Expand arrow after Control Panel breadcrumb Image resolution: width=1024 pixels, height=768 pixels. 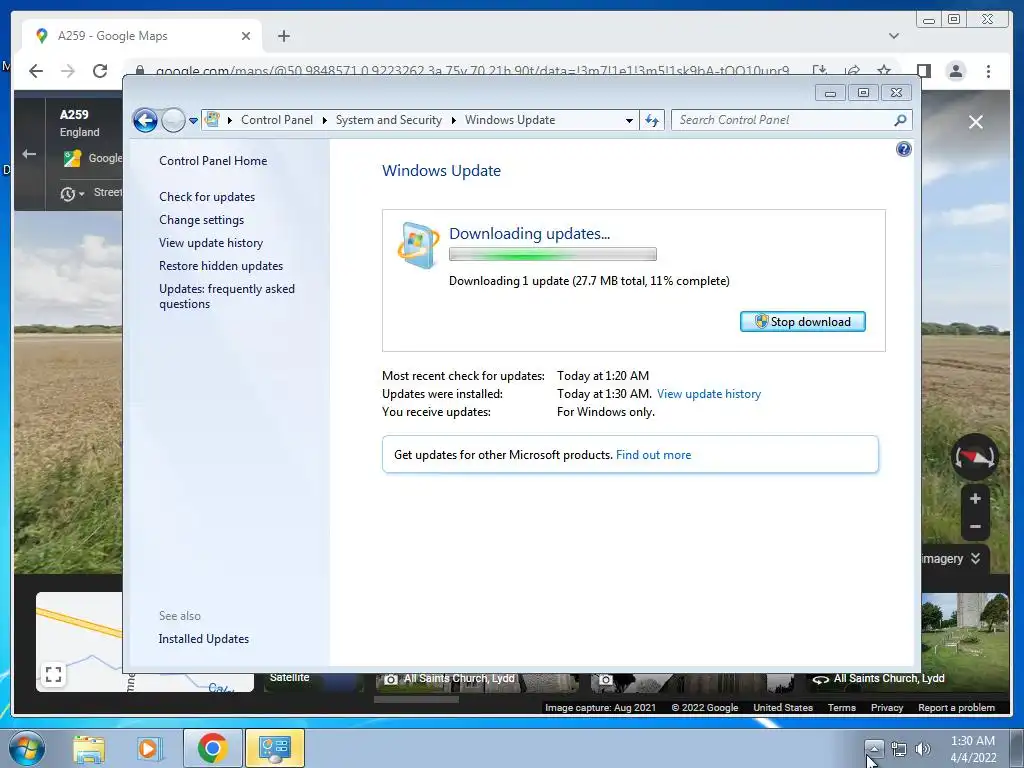point(325,120)
